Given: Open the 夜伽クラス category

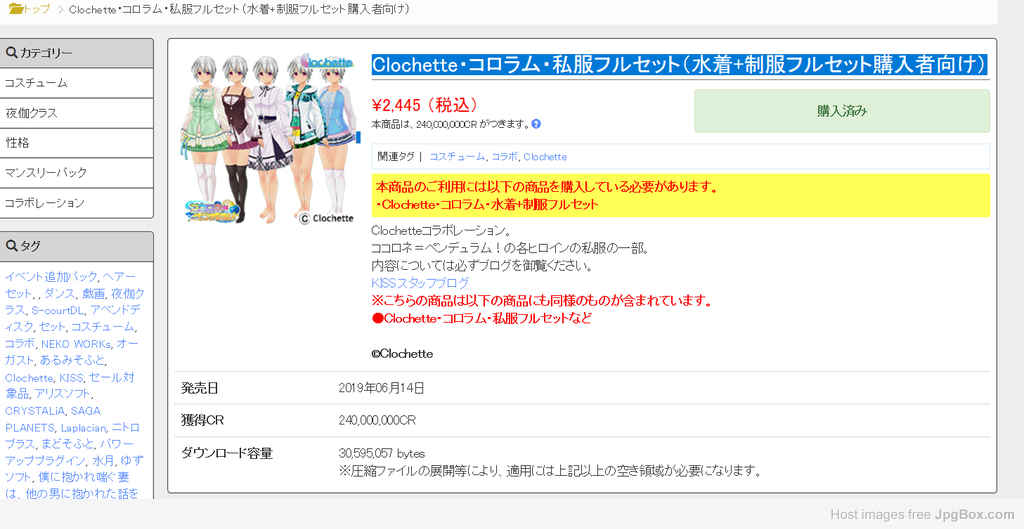Looking at the screenshot, I should [x=76, y=113].
